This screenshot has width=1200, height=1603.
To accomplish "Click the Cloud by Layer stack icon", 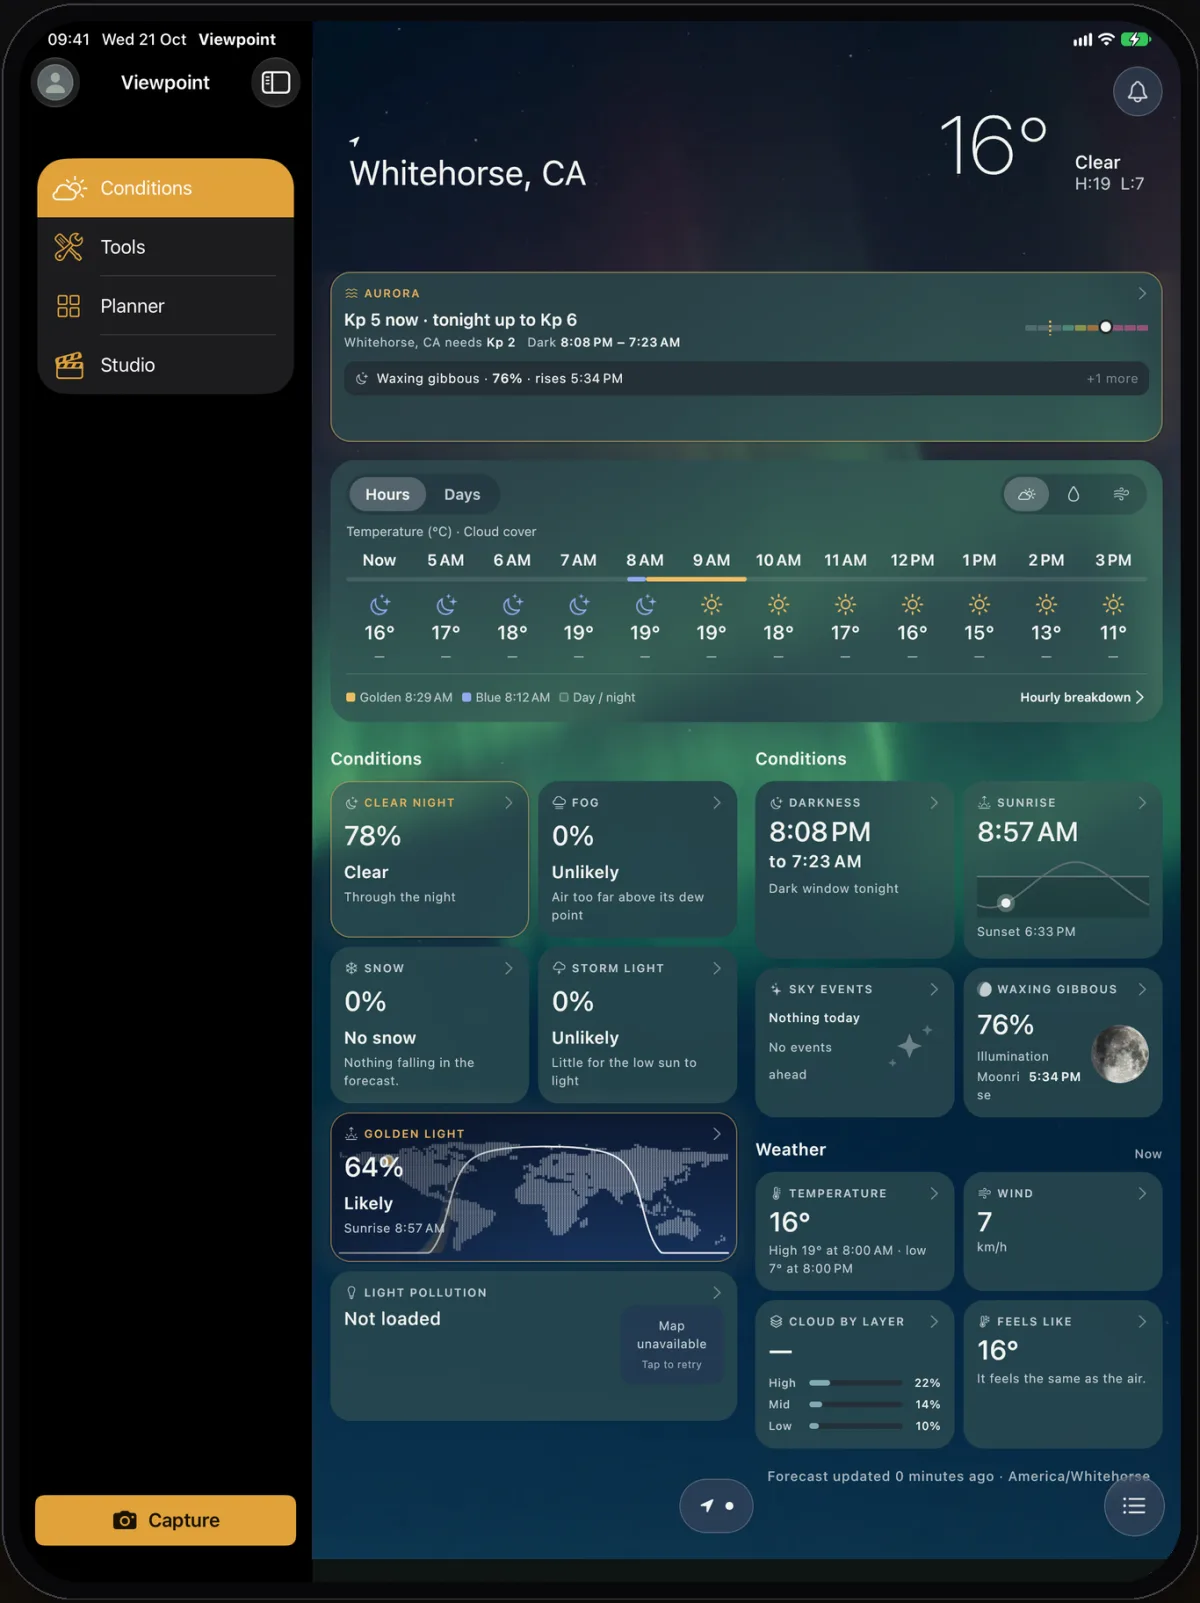I will click(776, 1321).
